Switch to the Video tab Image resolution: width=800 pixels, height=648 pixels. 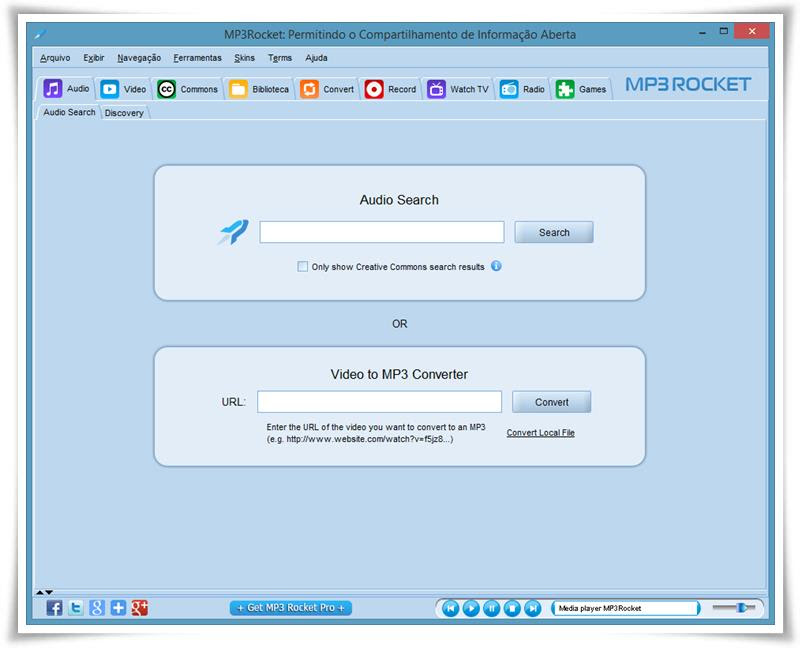click(x=123, y=89)
